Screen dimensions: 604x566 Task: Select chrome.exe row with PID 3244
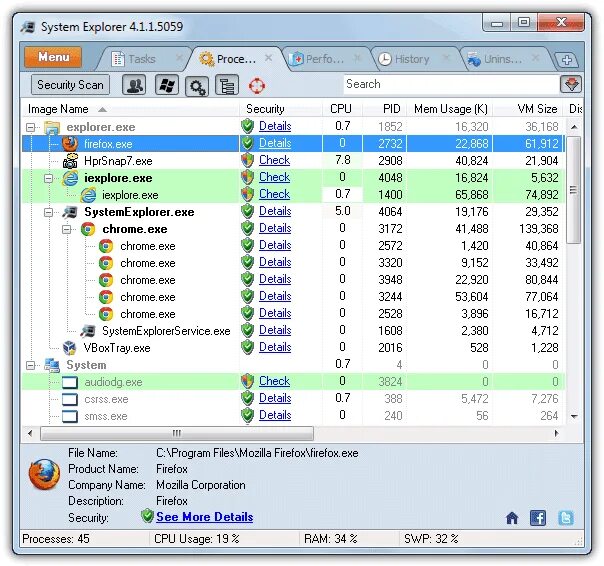[294, 297]
